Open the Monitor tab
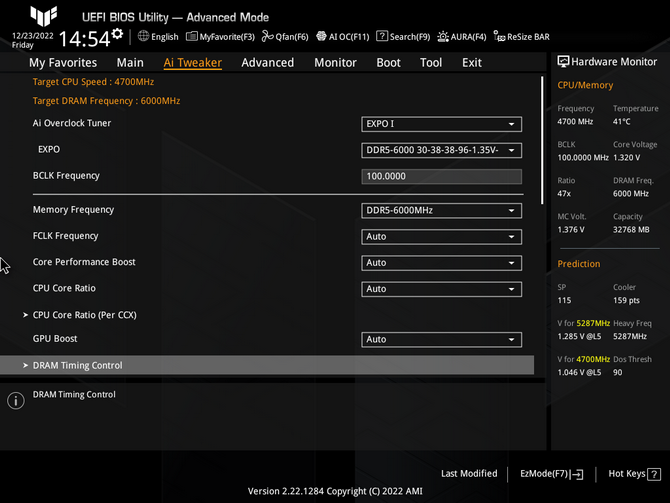 click(335, 62)
